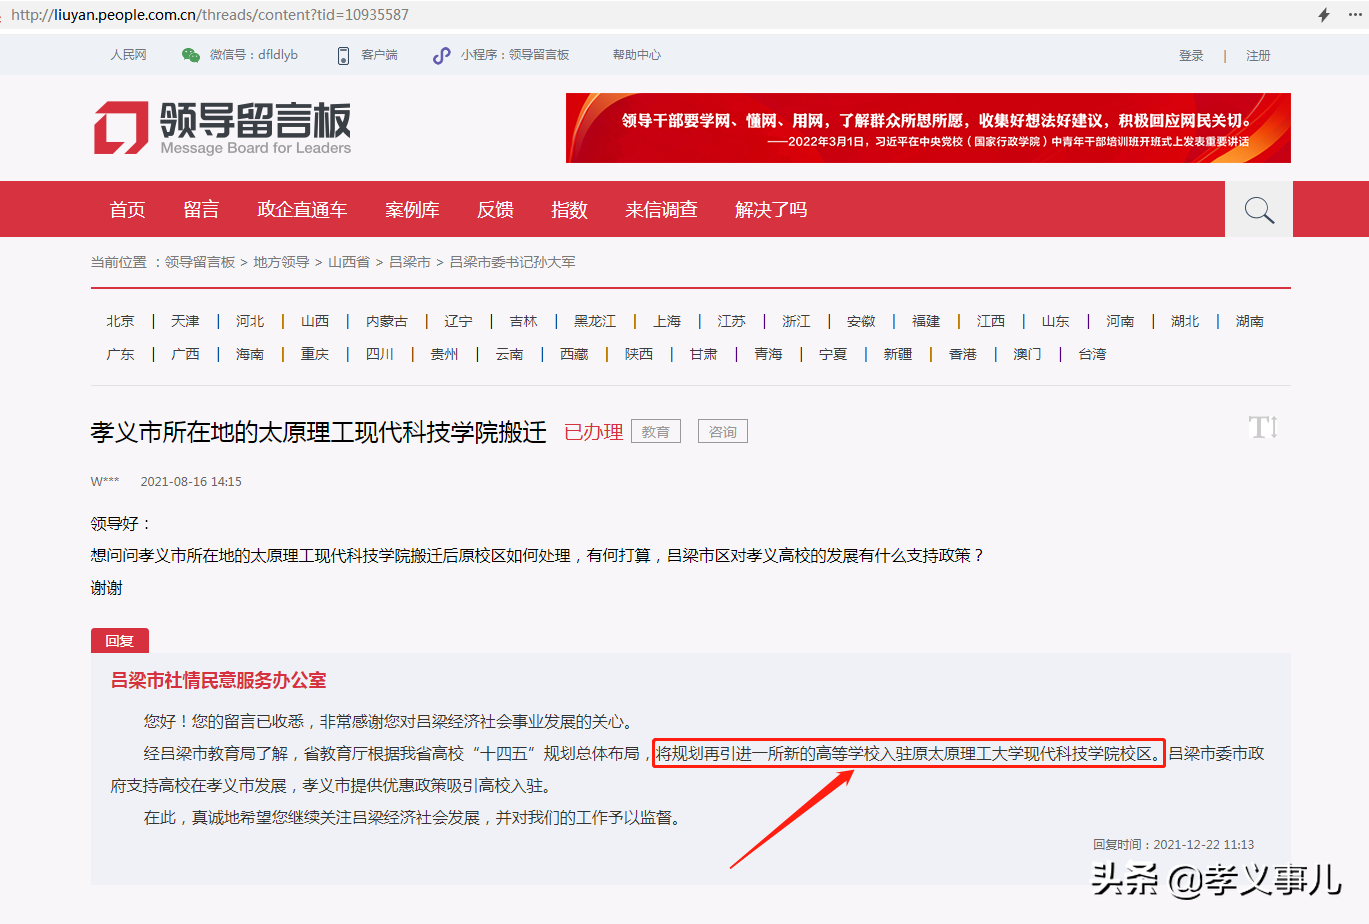Open the 留言 navigation item

coord(201,210)
